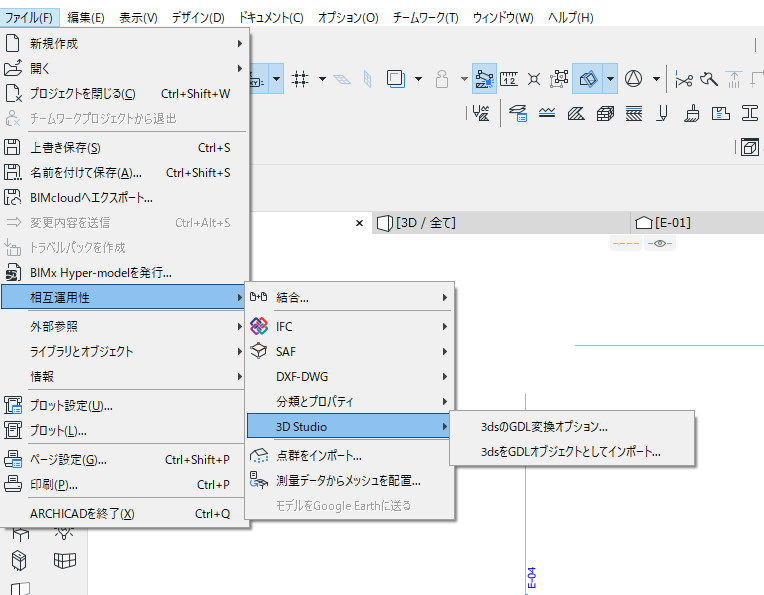
Task: Click the snap point X icon
Action: click(534, 78)
